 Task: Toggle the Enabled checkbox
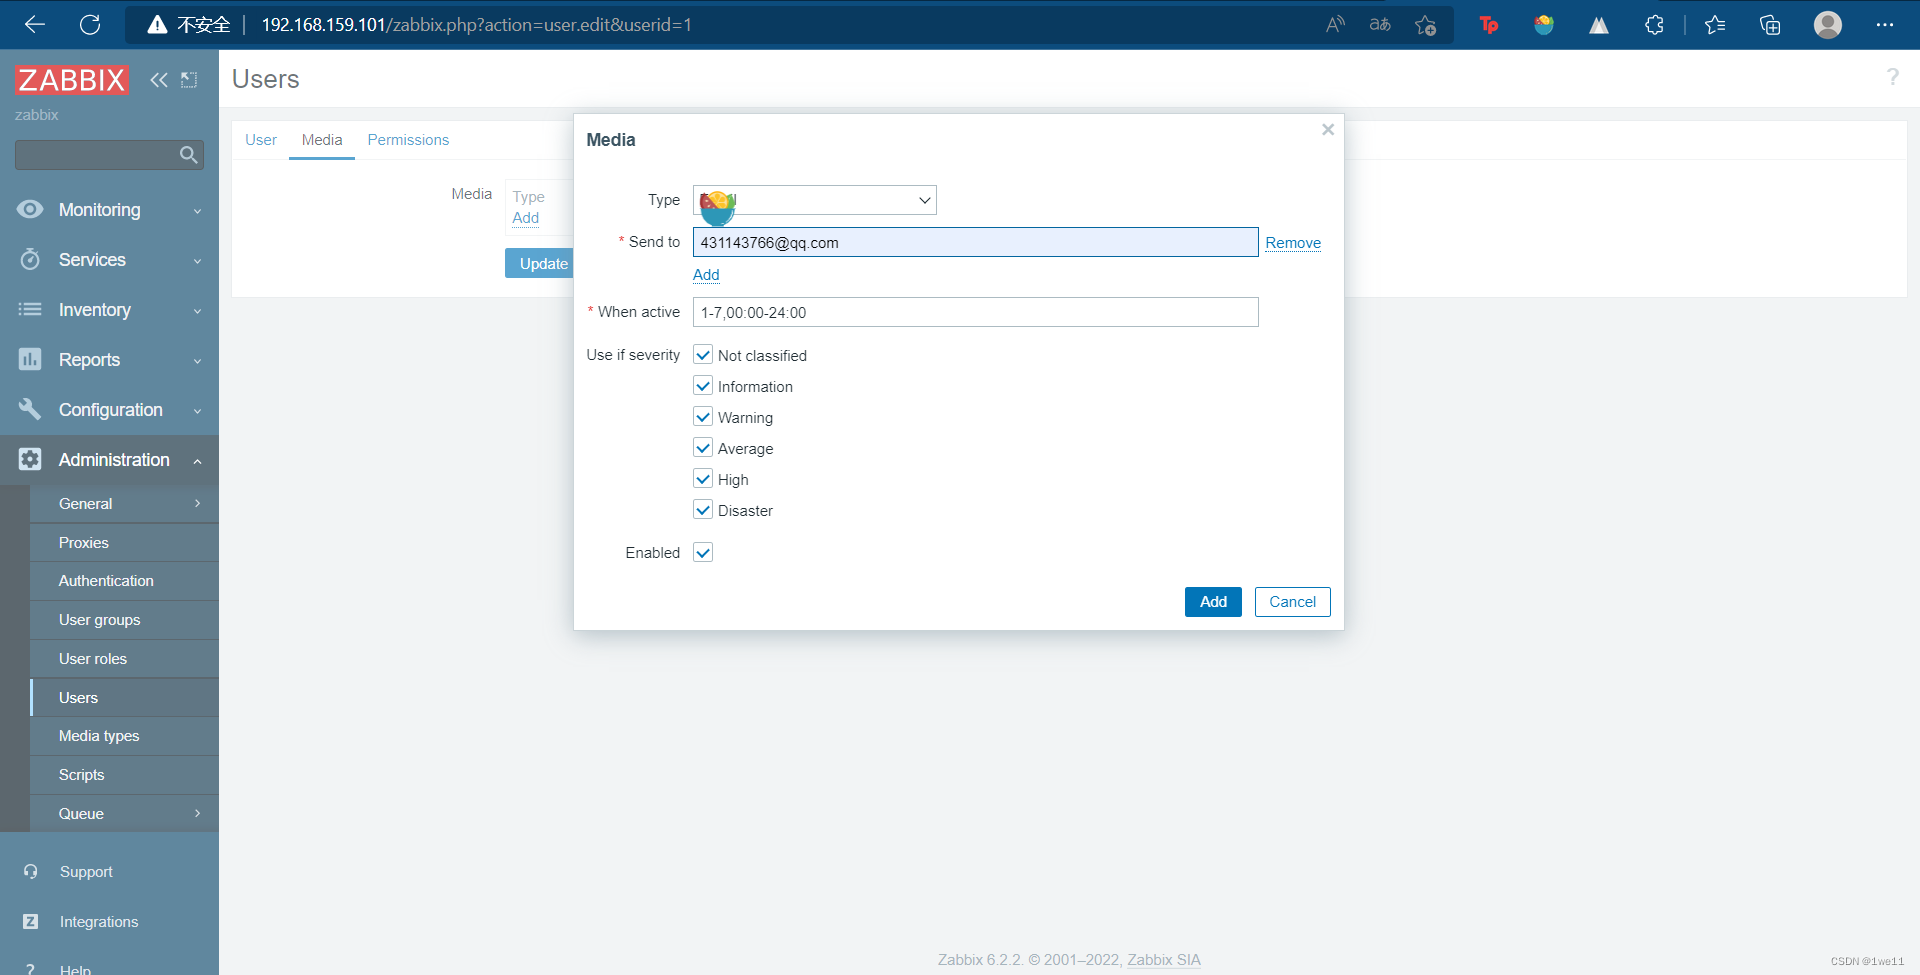(703, 553)
